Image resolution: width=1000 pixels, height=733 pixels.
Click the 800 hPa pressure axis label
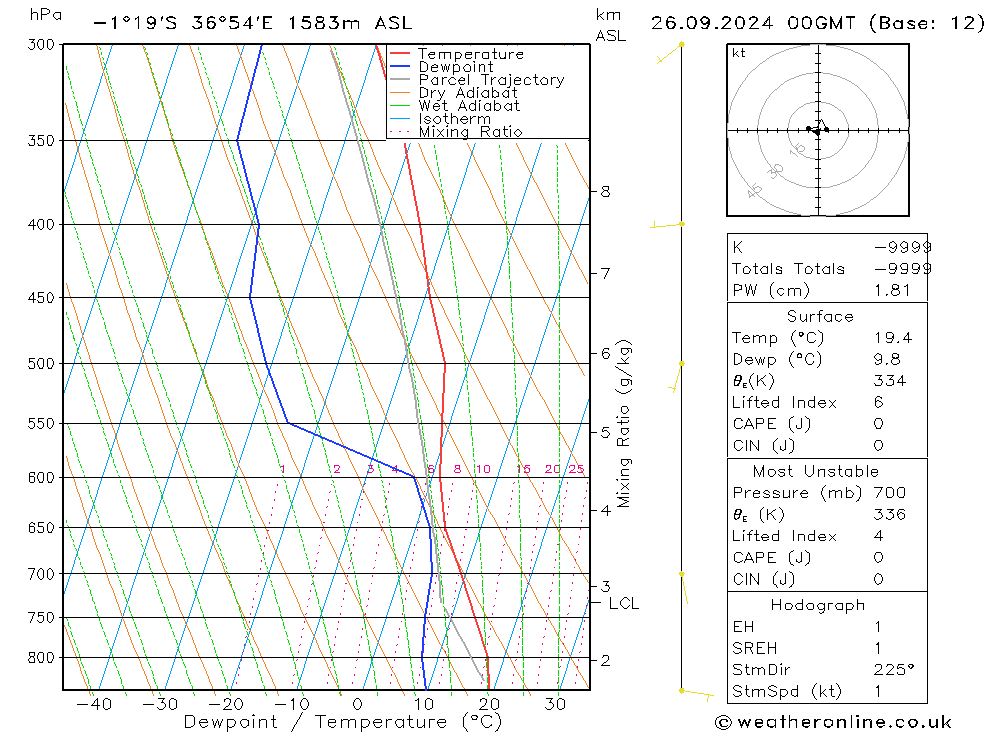click(x=41, y=658)
